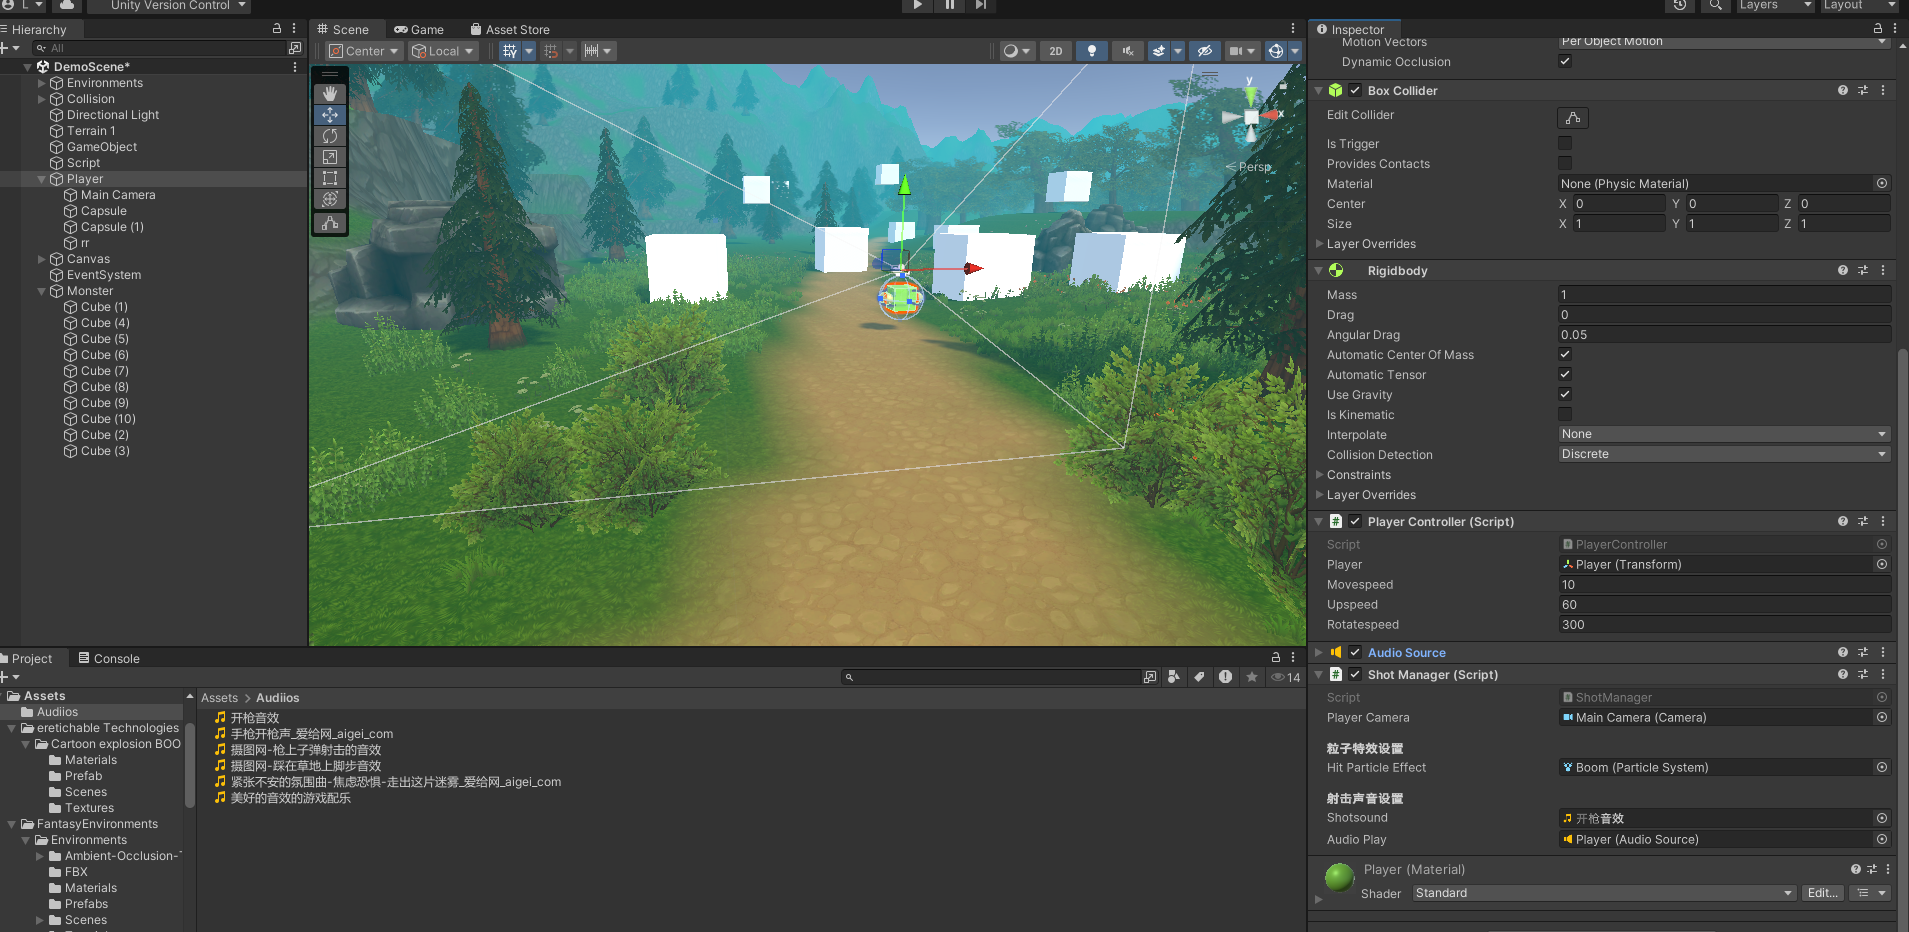Select the Edit Collider custom tool
Screen dimensions: 1909x932
(x=330, y=223)
